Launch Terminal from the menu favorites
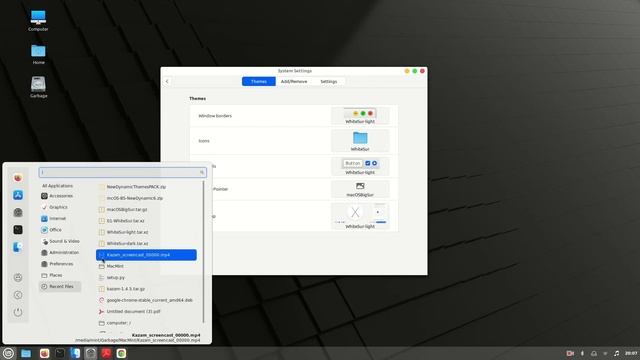Image resolution: width=640 pixels, height=360 pixels. pyautogui.click(x=18, y=230)
